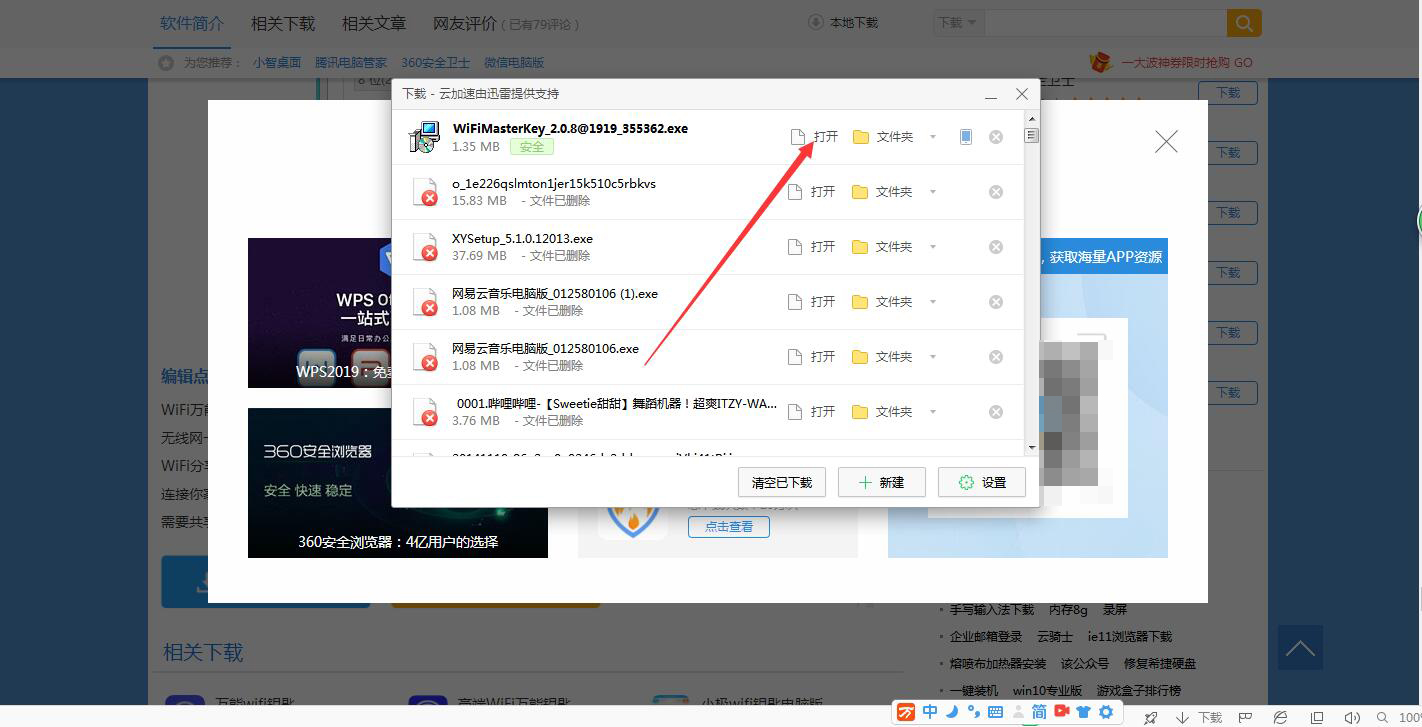Click the red video camera IME icon

pos(1062,712)
